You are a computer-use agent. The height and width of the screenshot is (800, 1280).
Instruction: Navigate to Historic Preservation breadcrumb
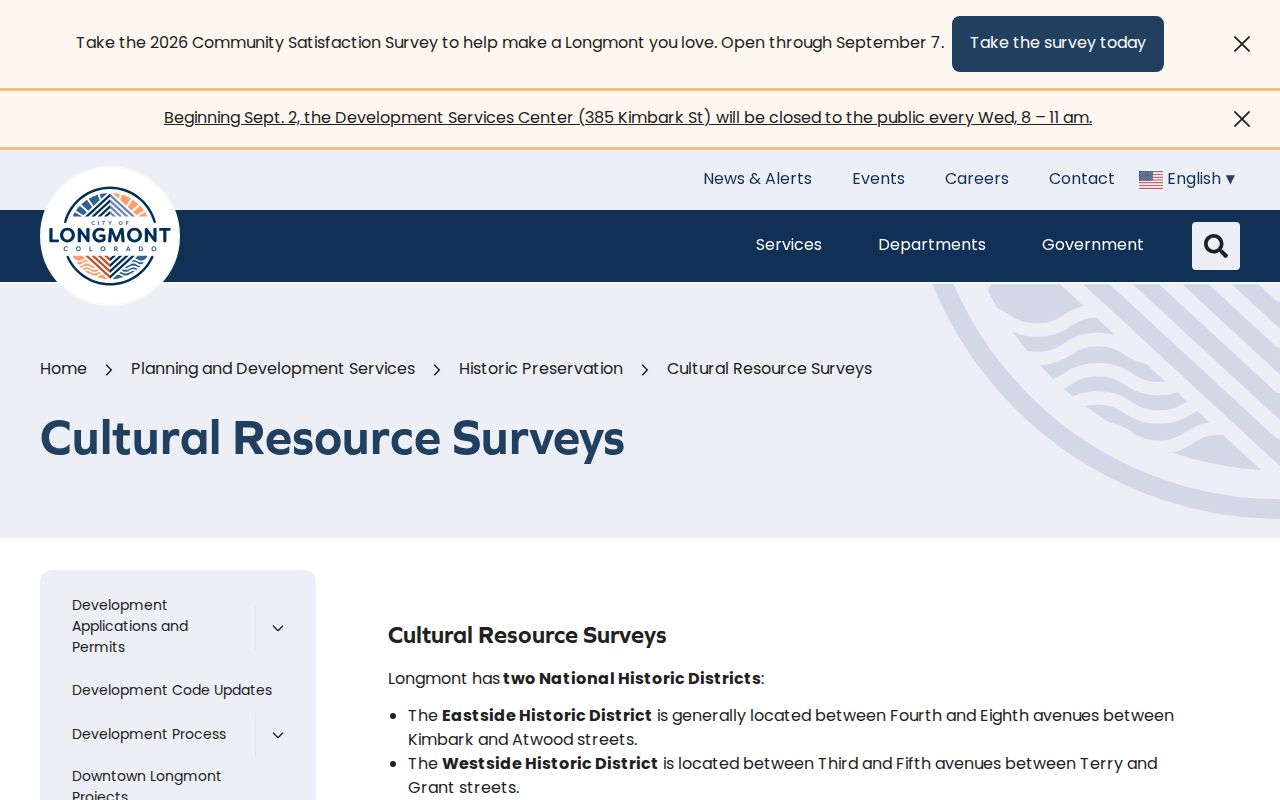tap(541, 369)
